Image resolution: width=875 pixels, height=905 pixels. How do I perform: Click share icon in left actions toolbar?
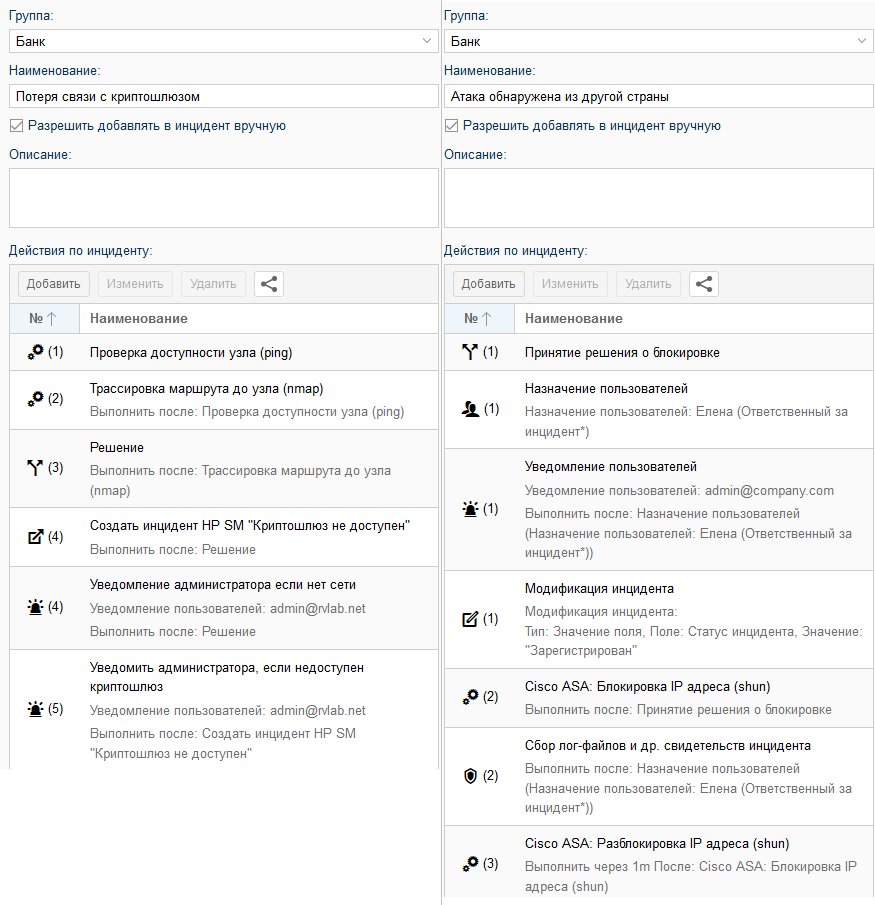coord(269,284)
